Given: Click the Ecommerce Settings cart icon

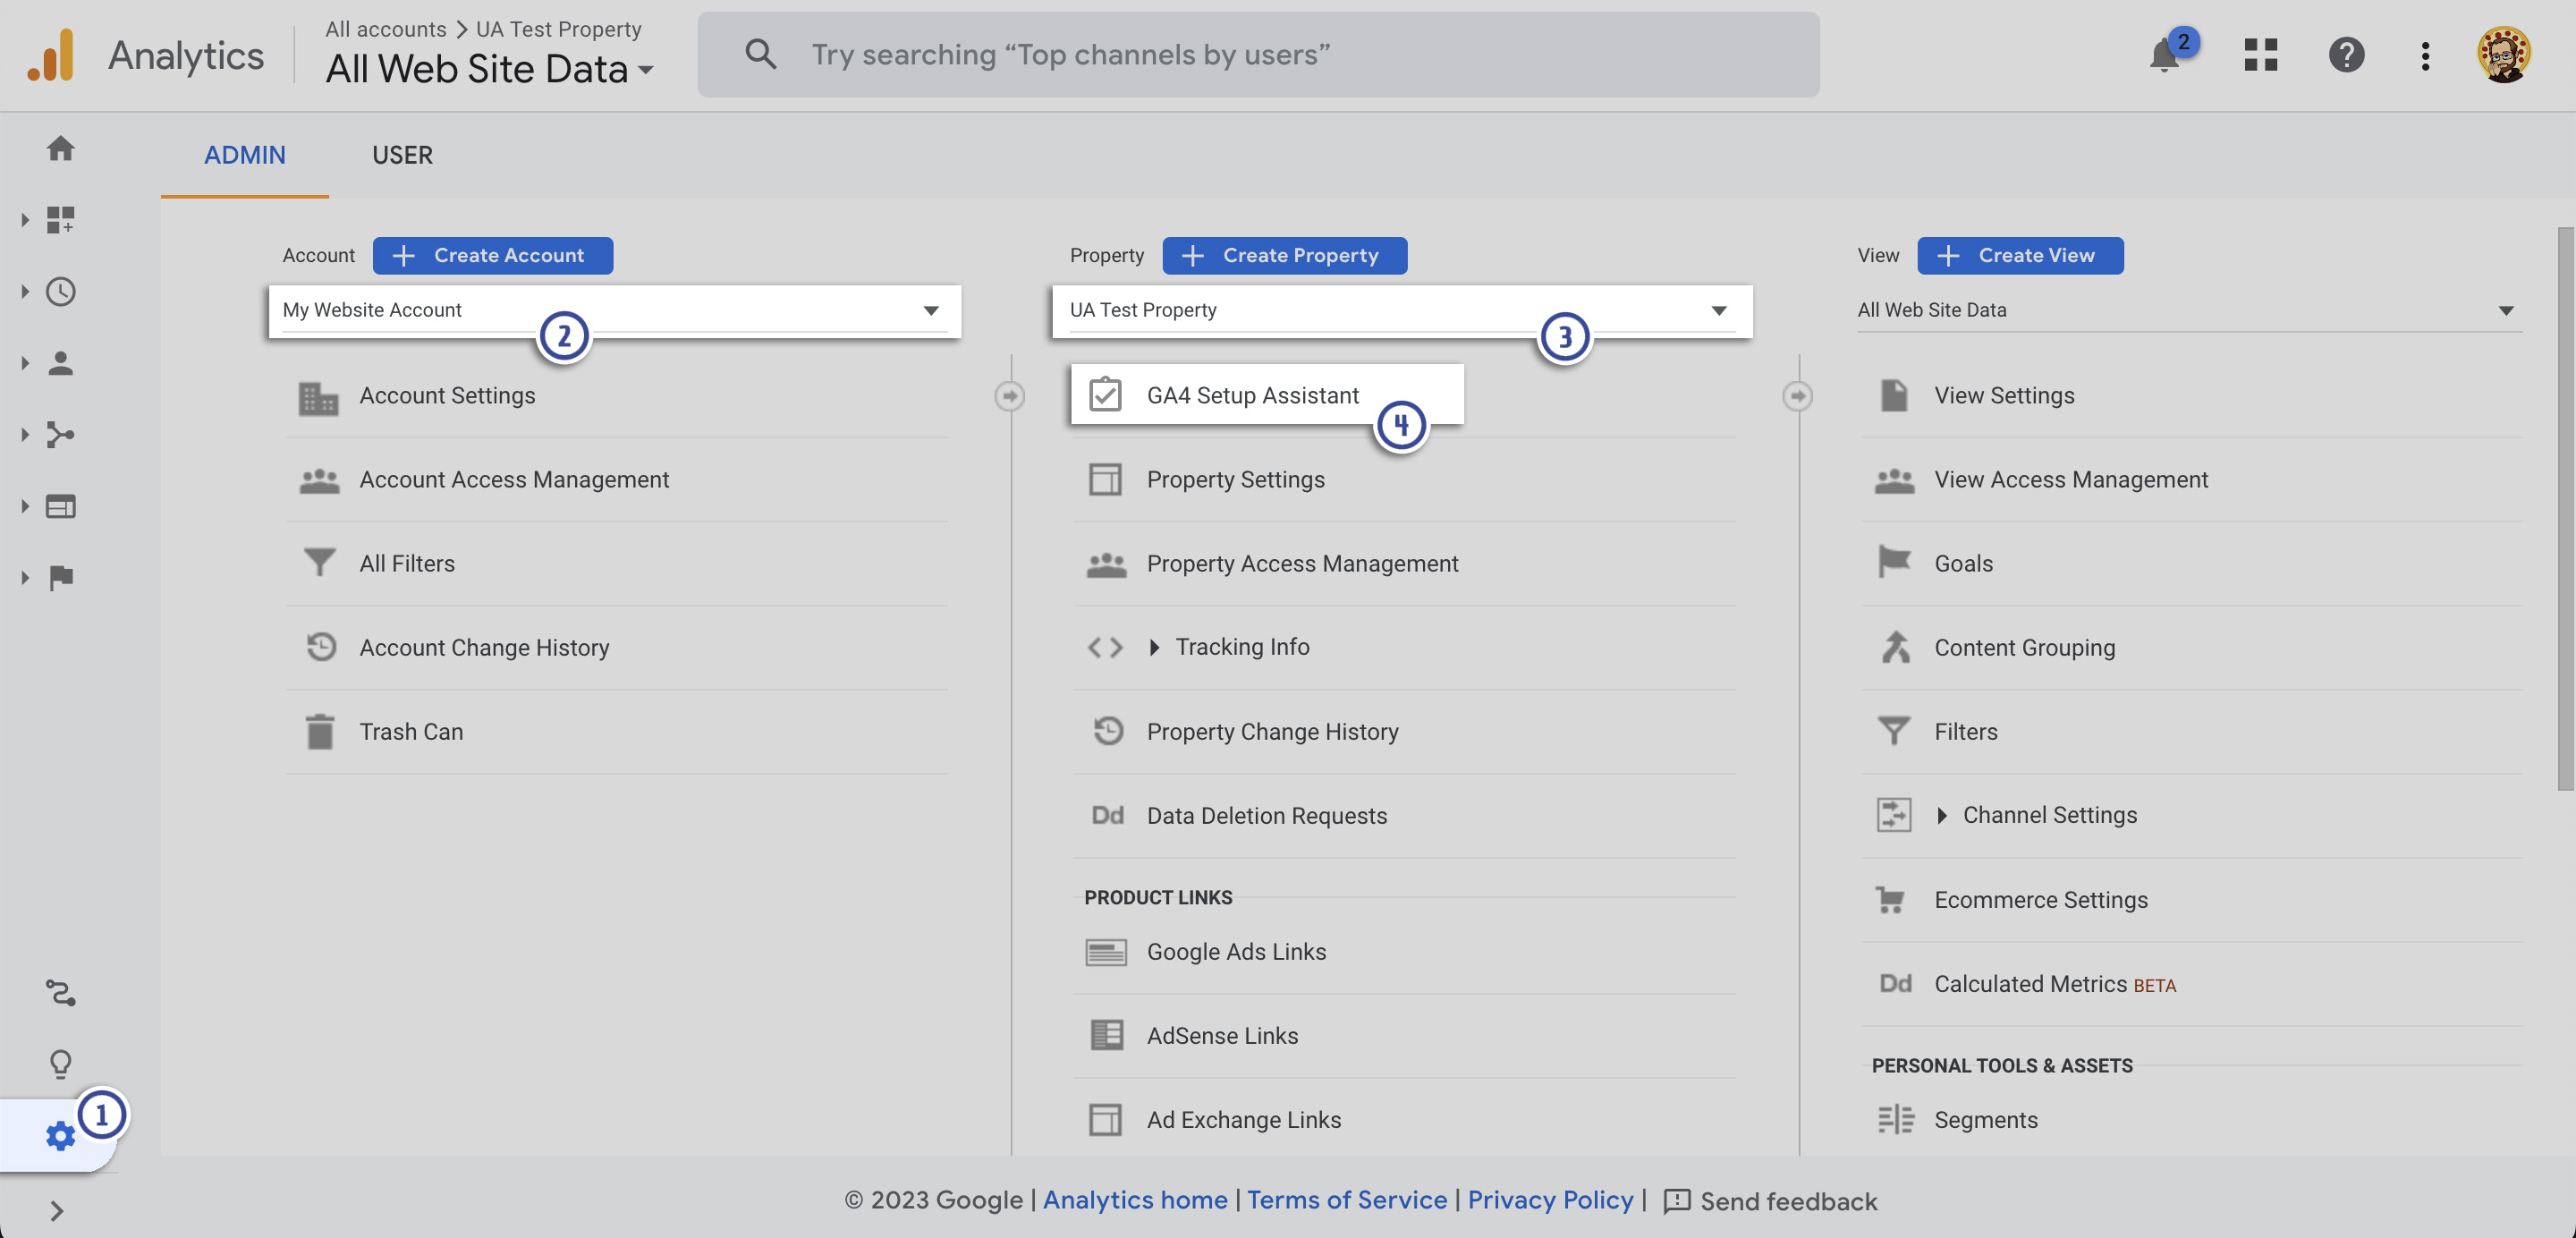Looking at the screenshot, I should [1890, 899].
